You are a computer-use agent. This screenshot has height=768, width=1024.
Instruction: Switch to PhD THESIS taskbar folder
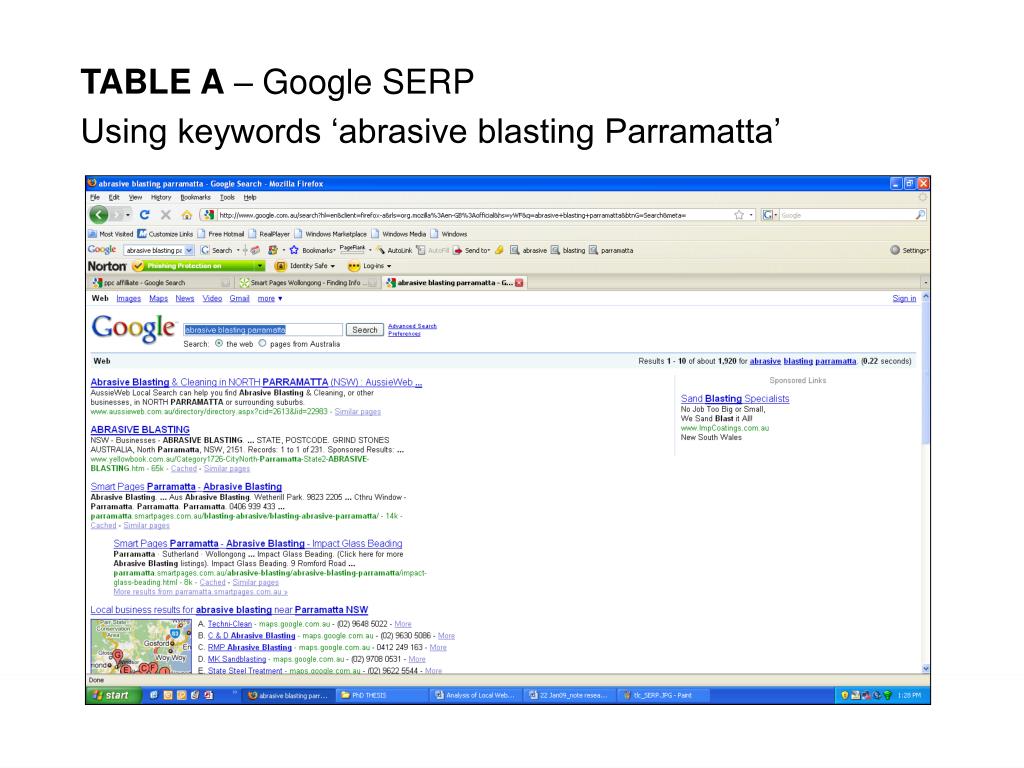click(x=381, y=696)
